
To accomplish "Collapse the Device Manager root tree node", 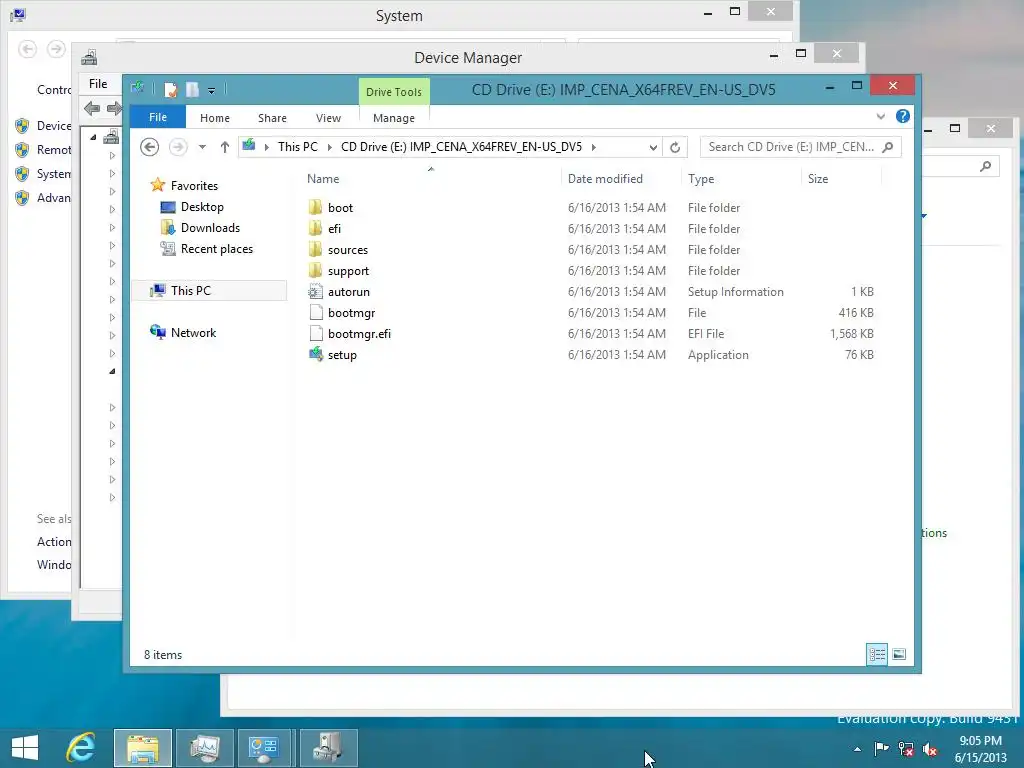I will [93, 137].
